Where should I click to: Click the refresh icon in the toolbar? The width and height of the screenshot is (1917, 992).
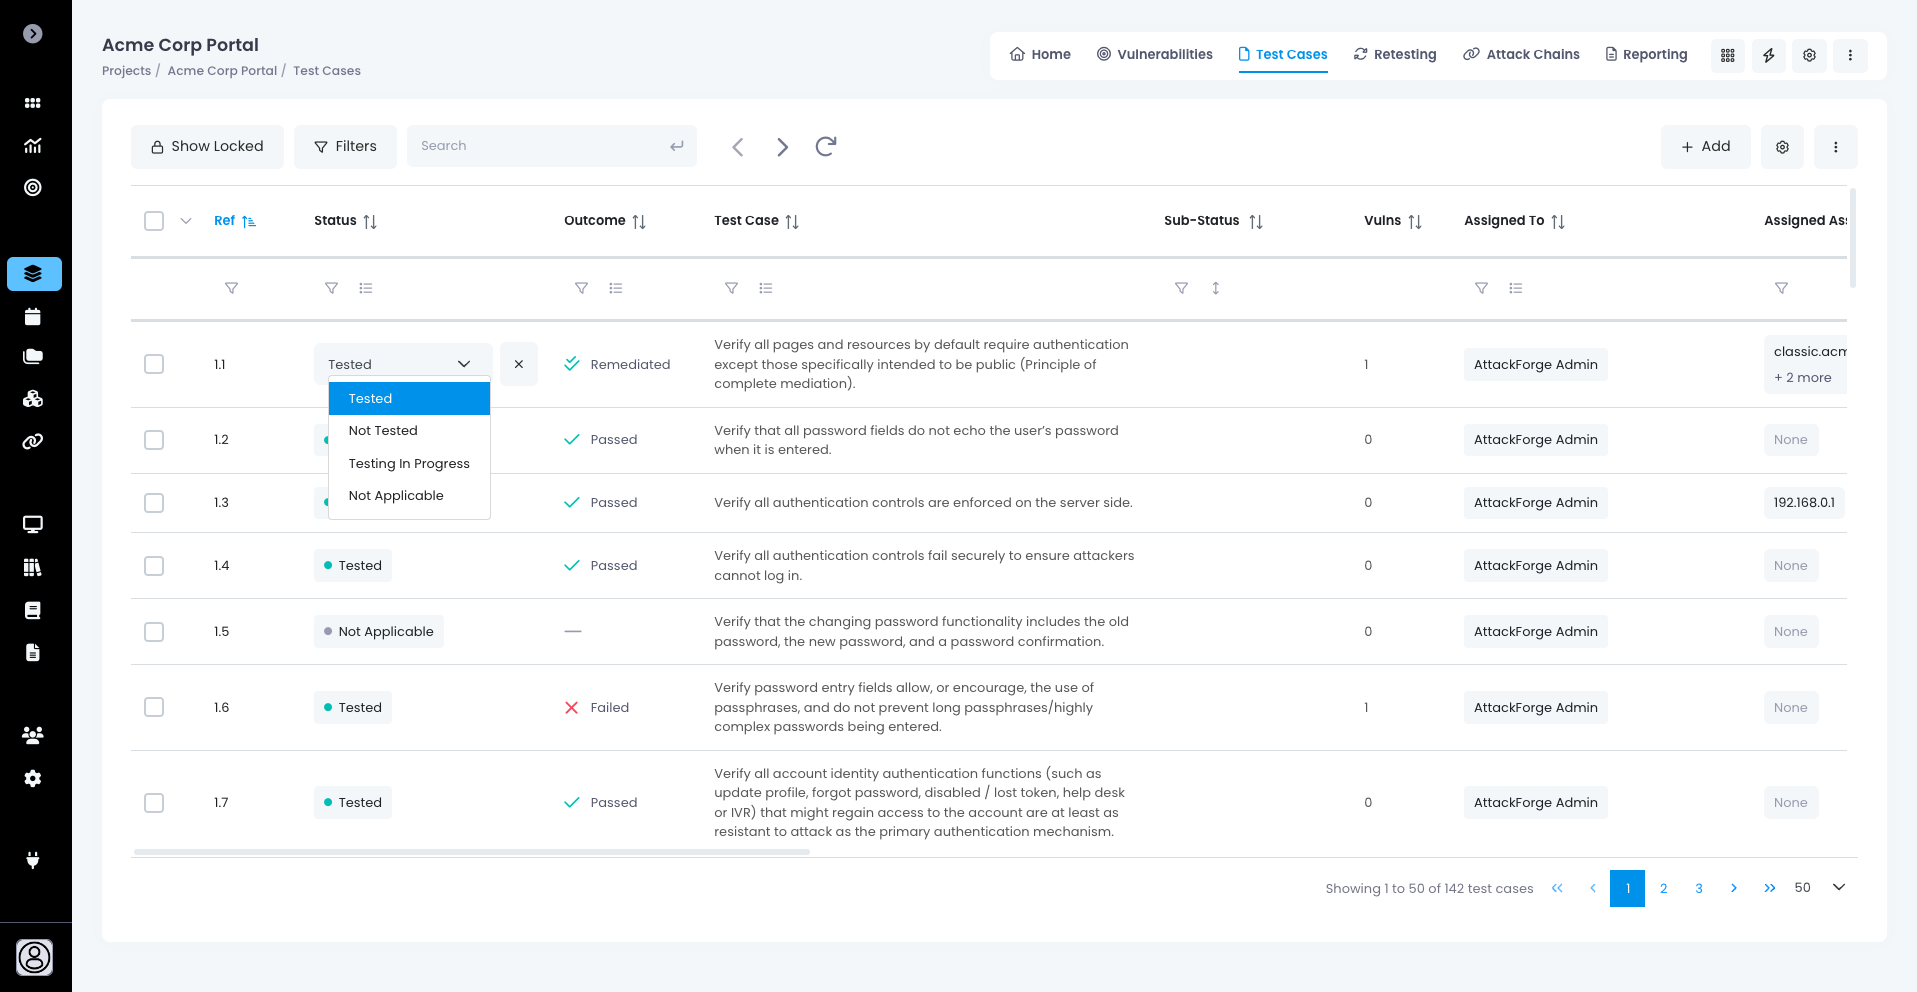pyautogui.click(x=825, y=147)
